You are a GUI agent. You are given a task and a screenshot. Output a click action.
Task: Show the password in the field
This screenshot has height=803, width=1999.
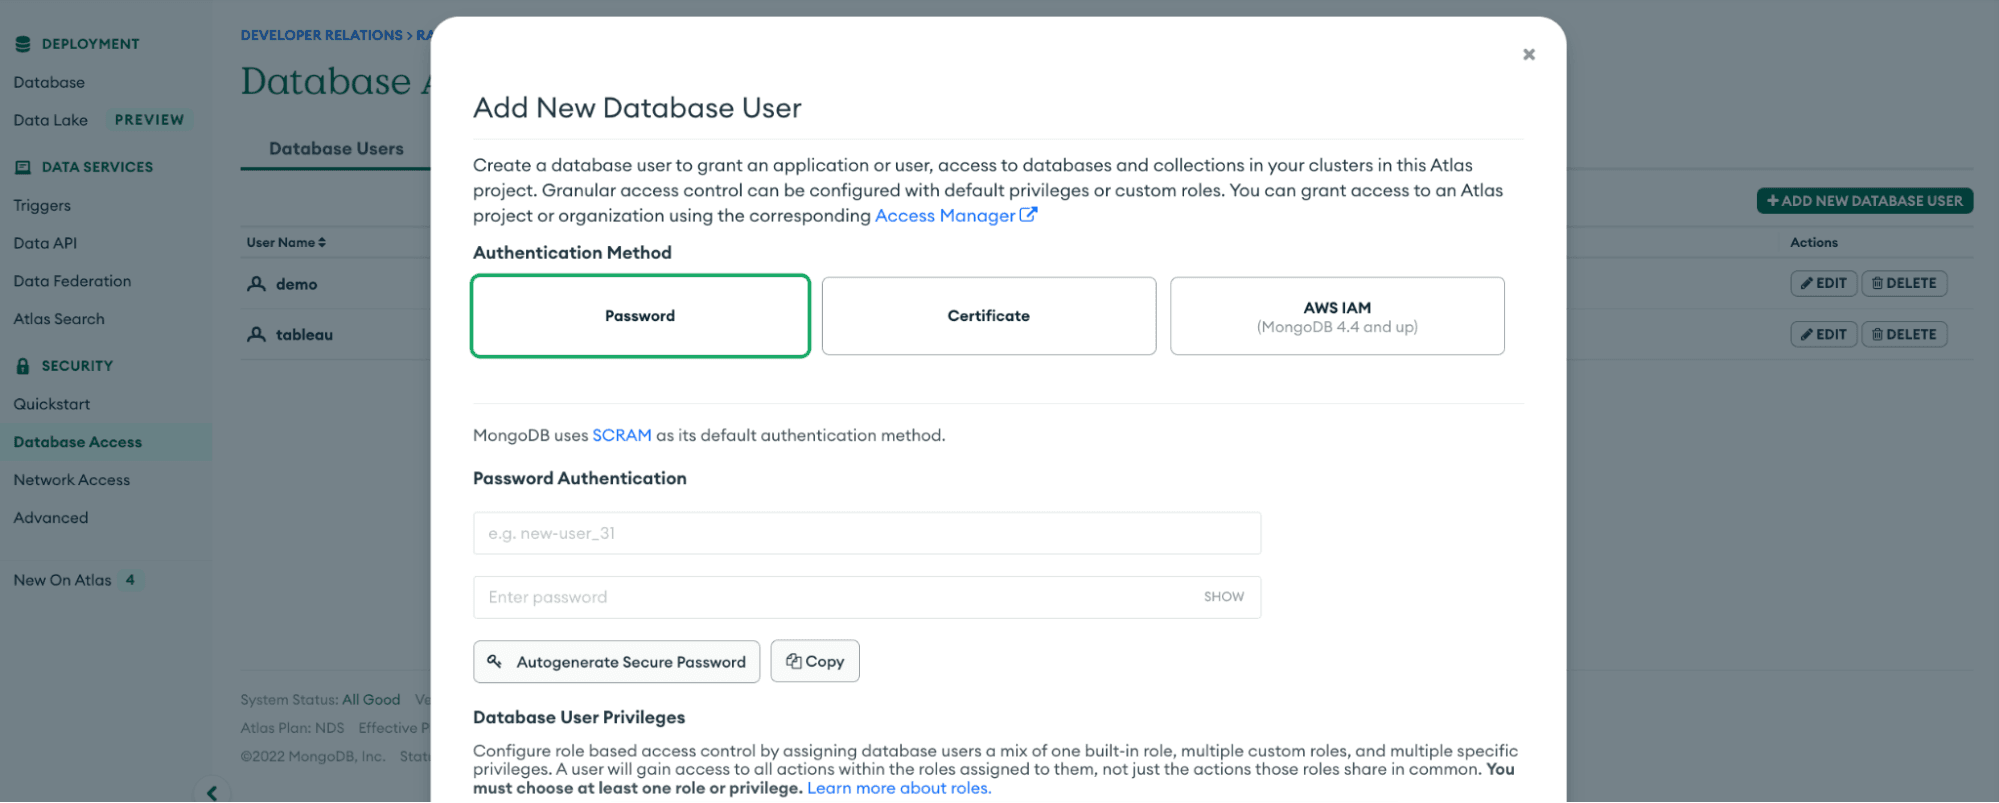coord(1223,597)
